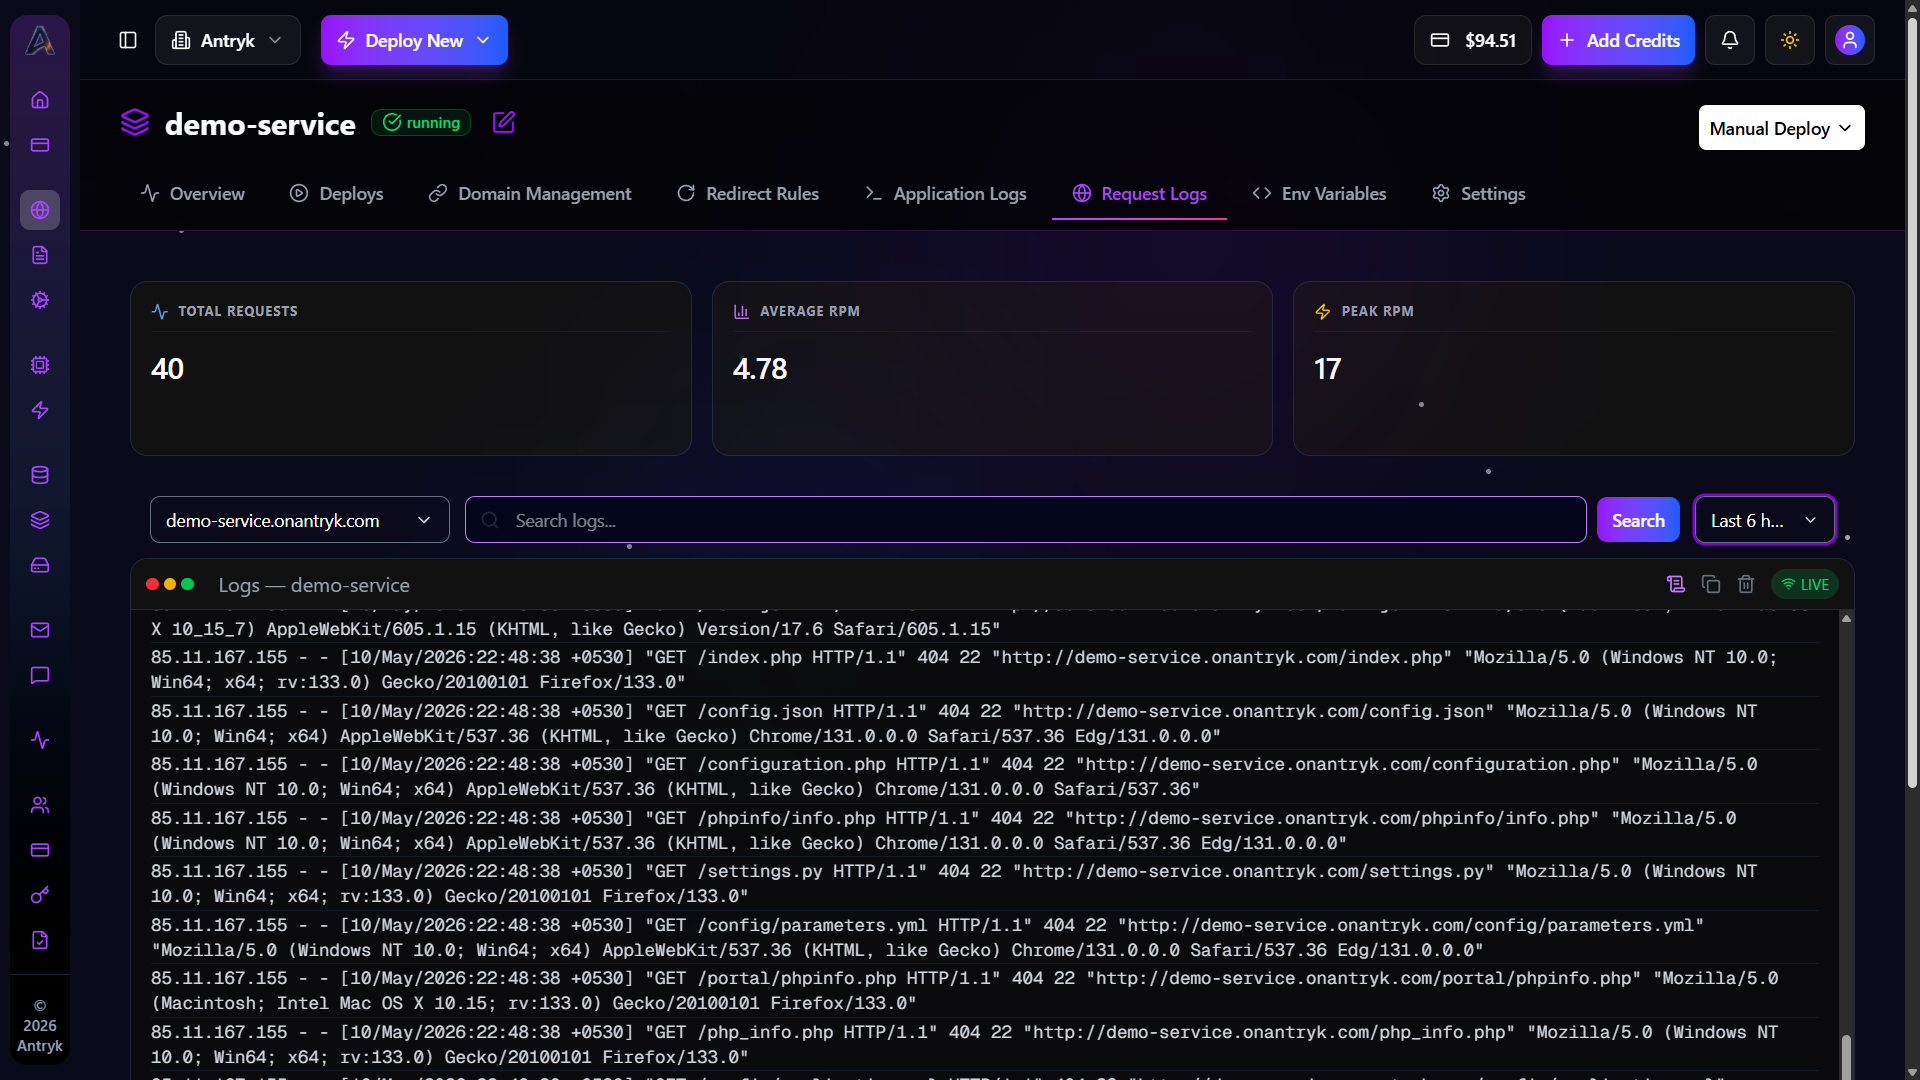Open the Settings tab

pyautogui.click(x=1478, y=193)
